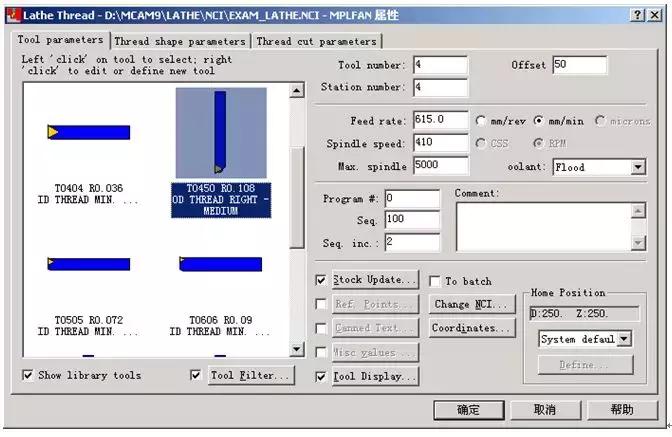The width and height of the screenshot is (672, 437).
Task: Click the Station number field
Action: [441, 87]
